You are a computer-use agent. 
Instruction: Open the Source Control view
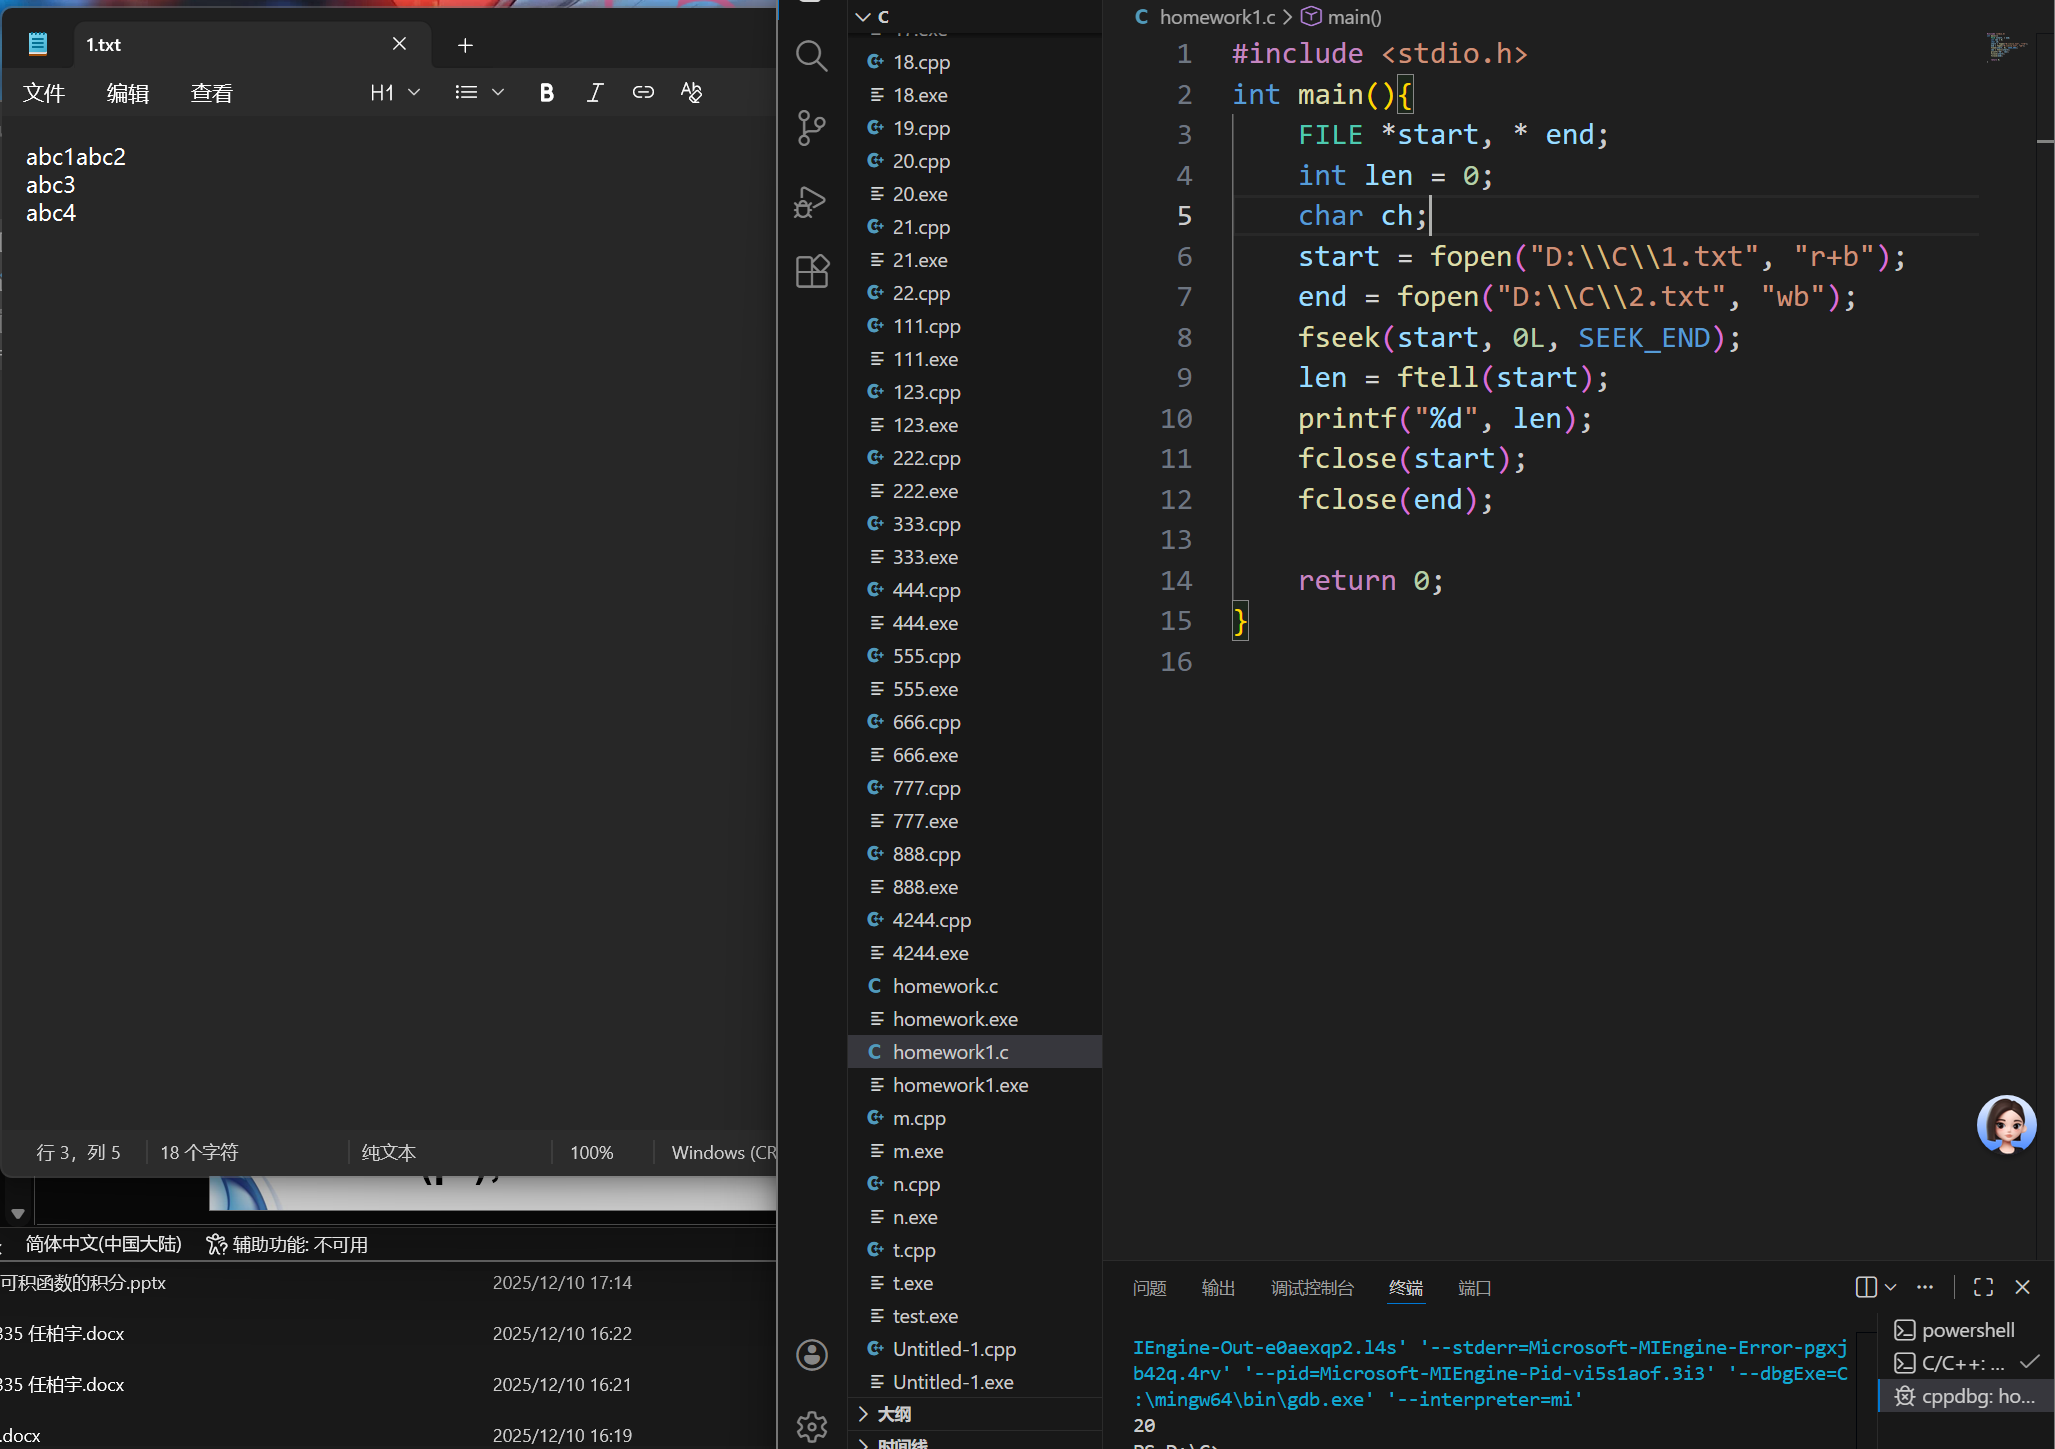(811, 127)
